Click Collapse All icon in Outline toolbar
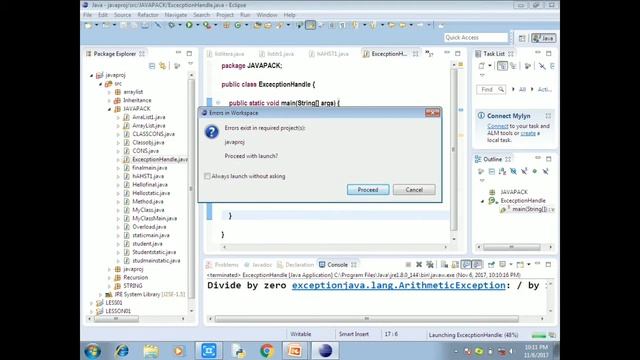Screen dimensions: 640x360 pyautogui.click(x=492, y=171)
